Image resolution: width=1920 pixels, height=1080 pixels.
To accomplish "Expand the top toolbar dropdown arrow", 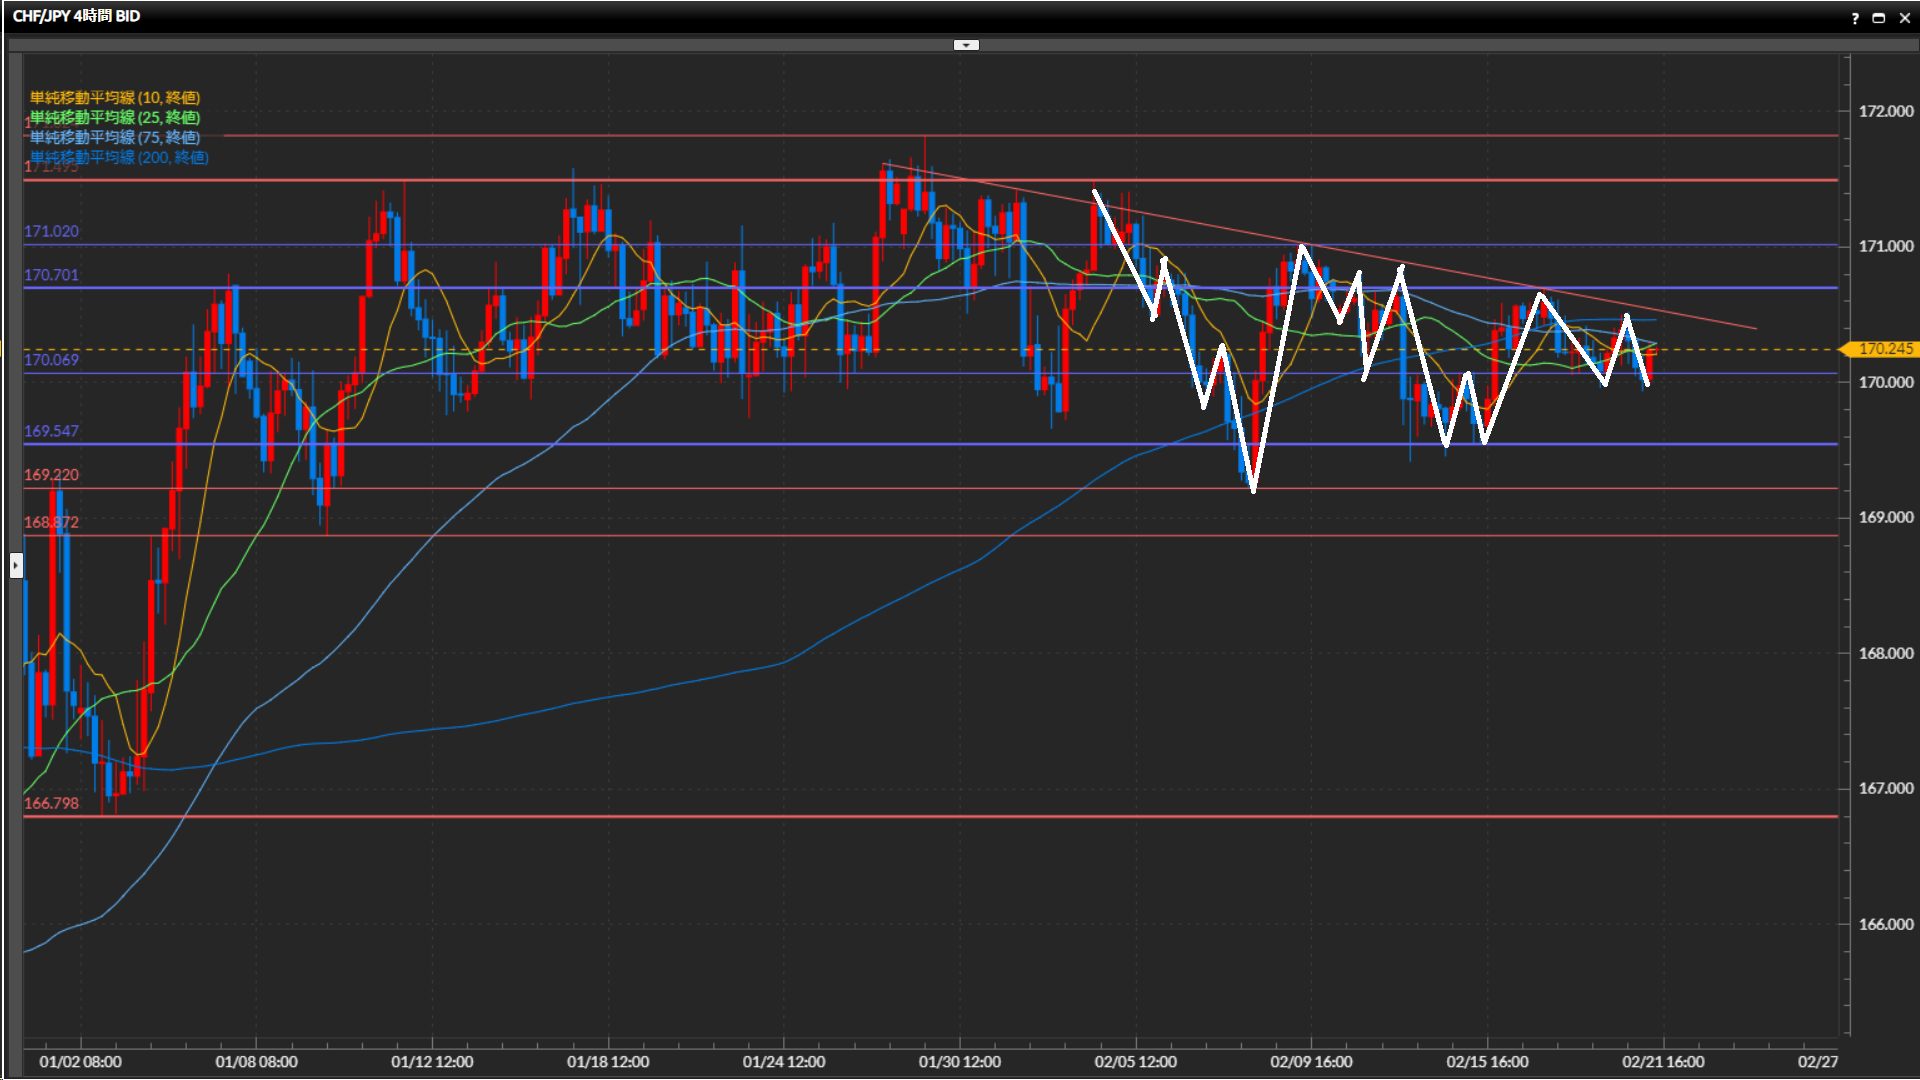I will pyautogui.click(x=966, y=45).
